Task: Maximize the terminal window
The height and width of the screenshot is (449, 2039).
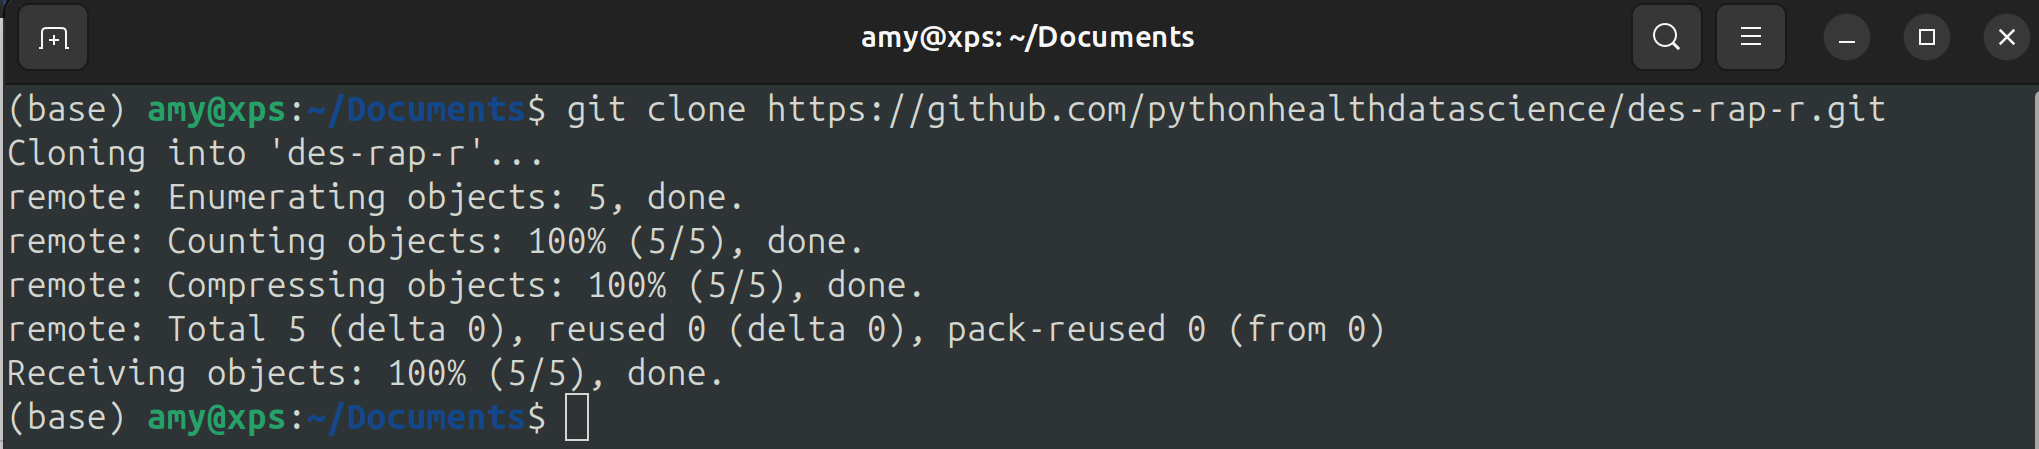Action: [1926, 38]
